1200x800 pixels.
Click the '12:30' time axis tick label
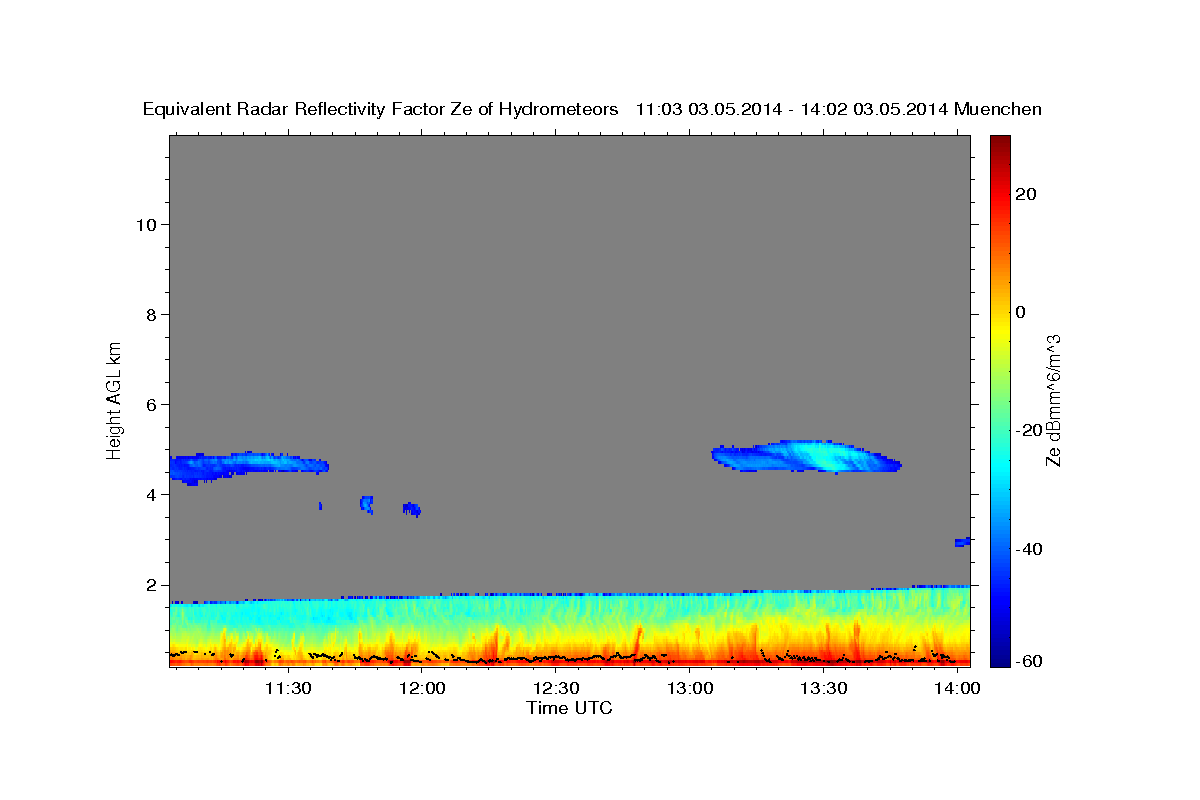tap(556, 689)
